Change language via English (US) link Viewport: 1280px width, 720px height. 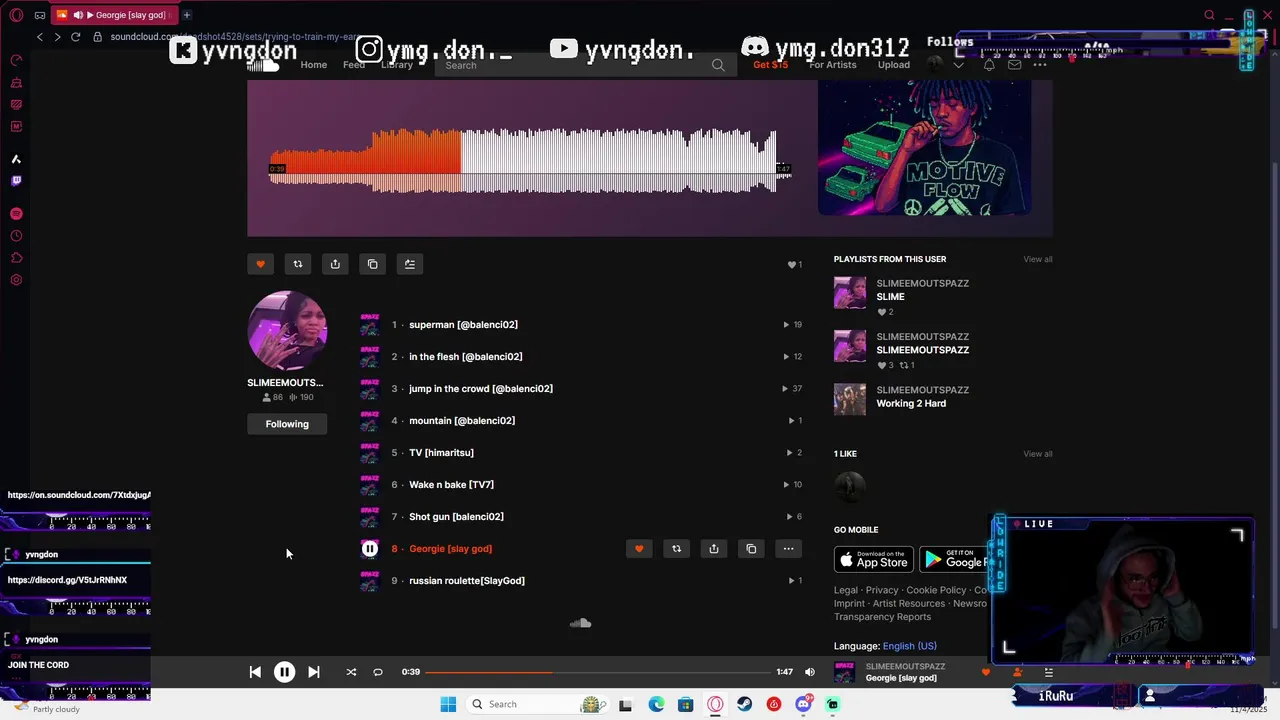(x=910, y=646)
